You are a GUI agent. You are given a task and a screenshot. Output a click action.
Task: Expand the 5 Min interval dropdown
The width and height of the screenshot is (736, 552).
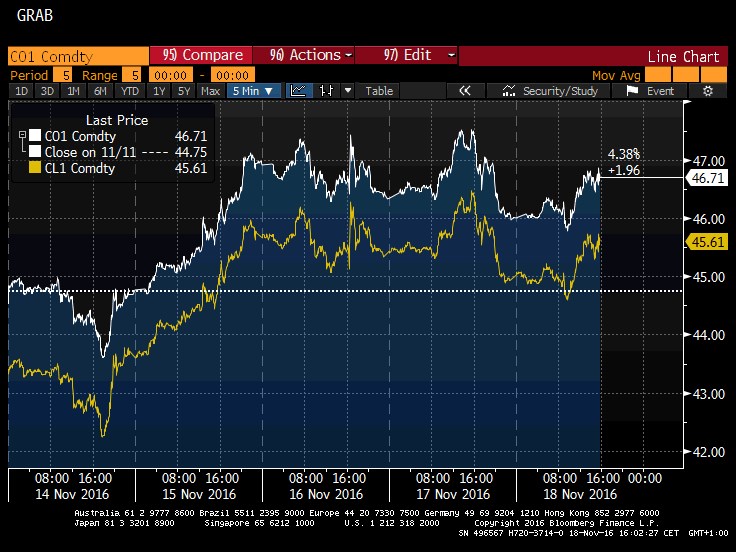254,91
